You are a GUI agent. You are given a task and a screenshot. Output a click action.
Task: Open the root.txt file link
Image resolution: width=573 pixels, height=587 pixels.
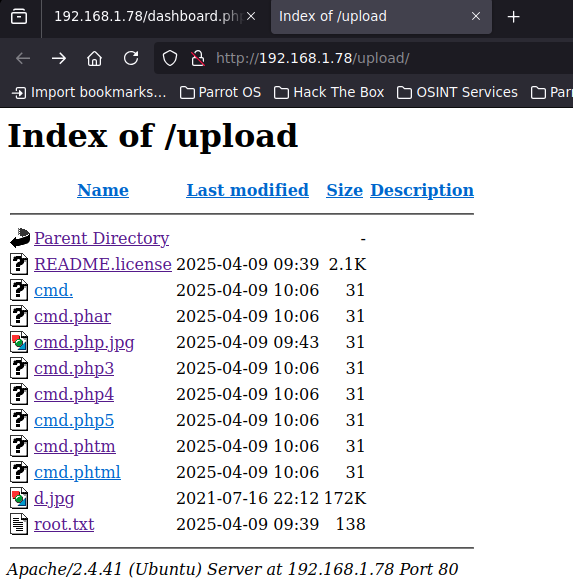point(64,524)
